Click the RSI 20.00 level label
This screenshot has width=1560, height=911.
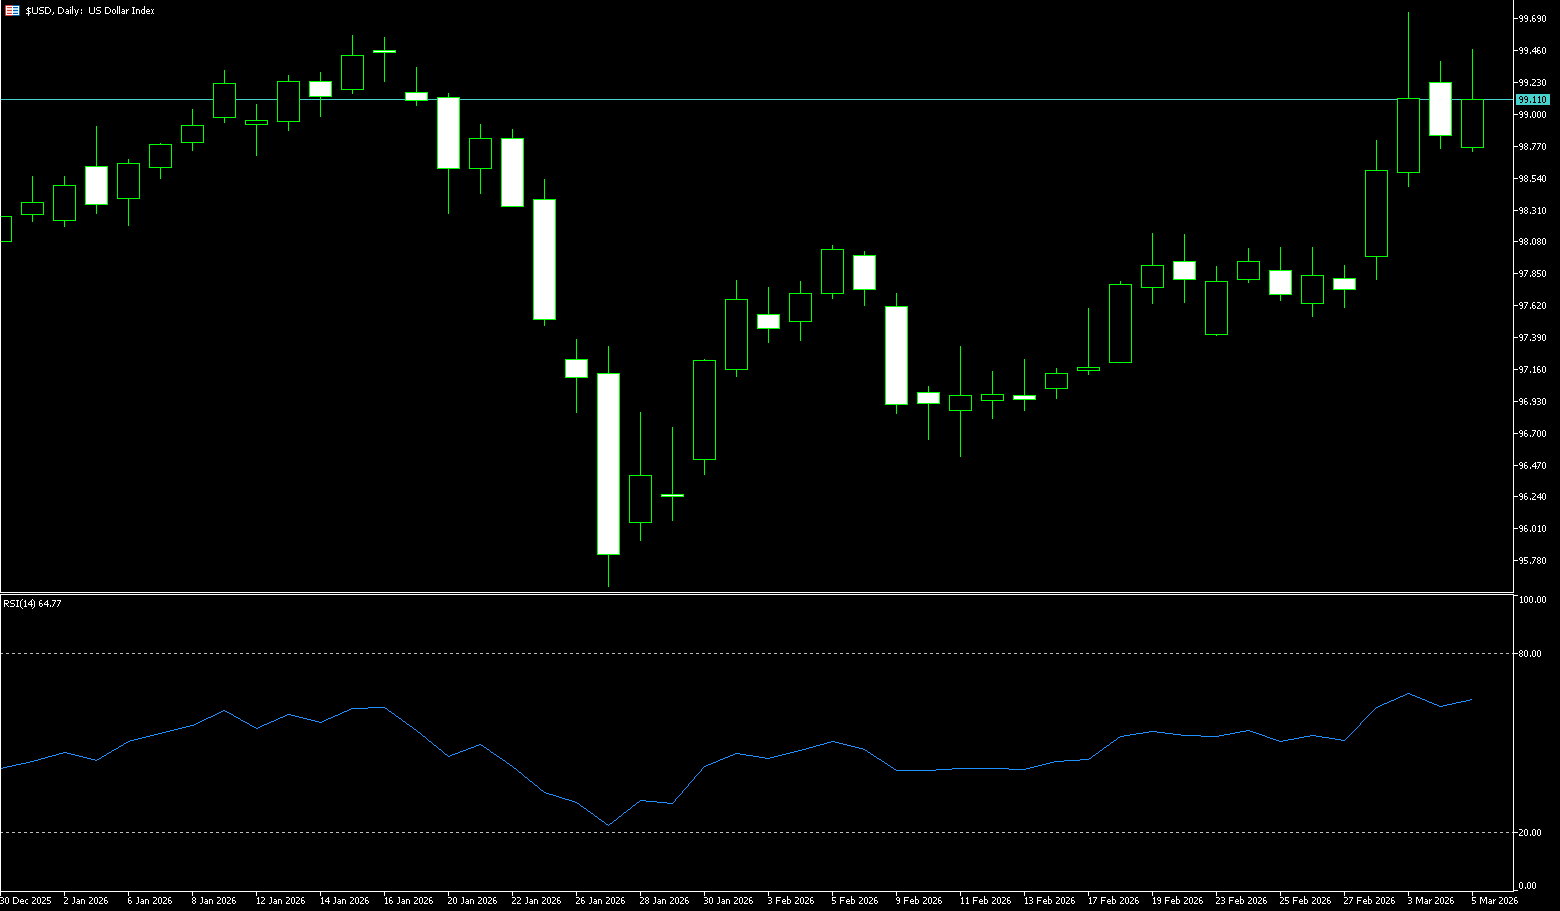[x=1530, y=833]
